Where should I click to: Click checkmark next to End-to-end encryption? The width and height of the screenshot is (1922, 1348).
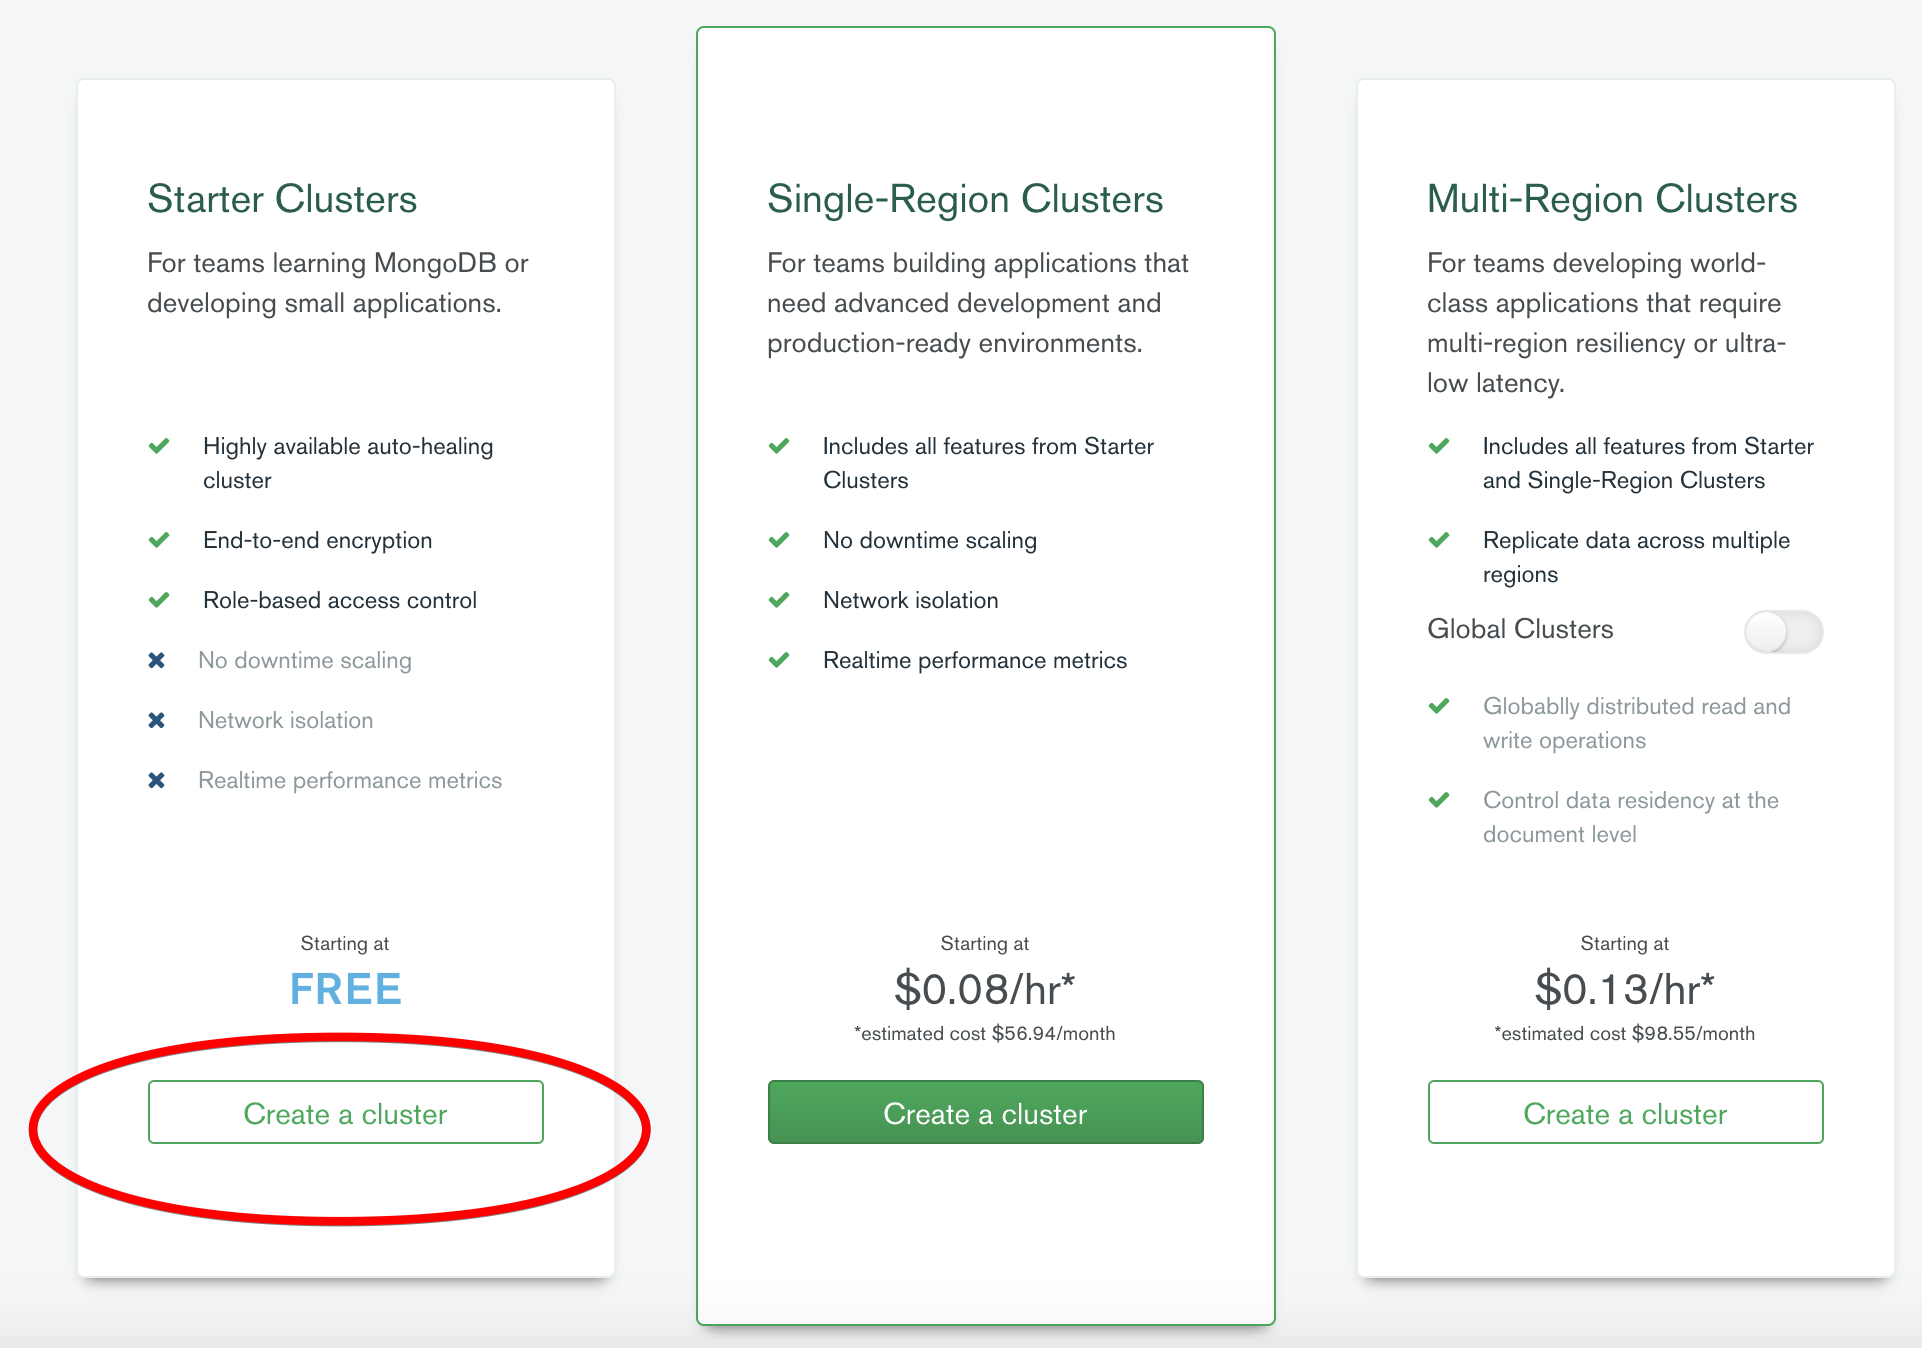159,540
